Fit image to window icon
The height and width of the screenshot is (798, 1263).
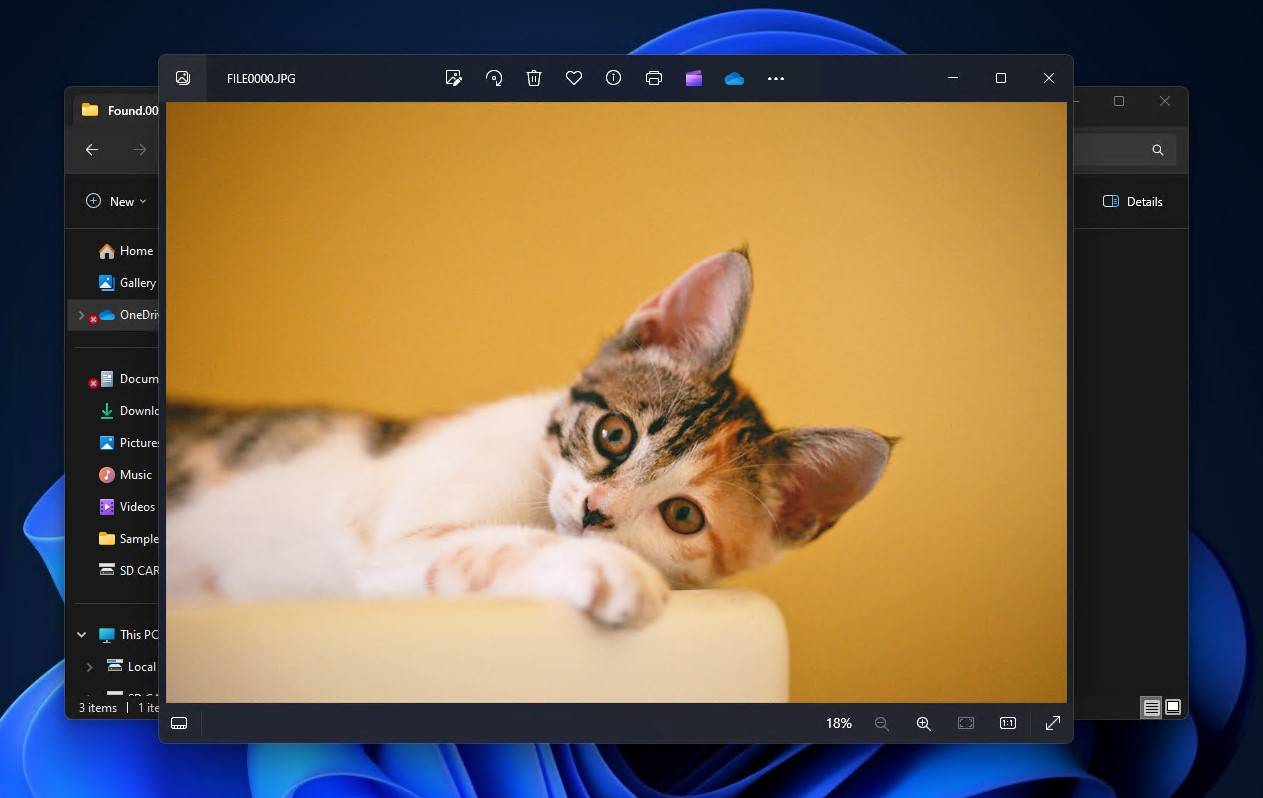coord(966,723)
